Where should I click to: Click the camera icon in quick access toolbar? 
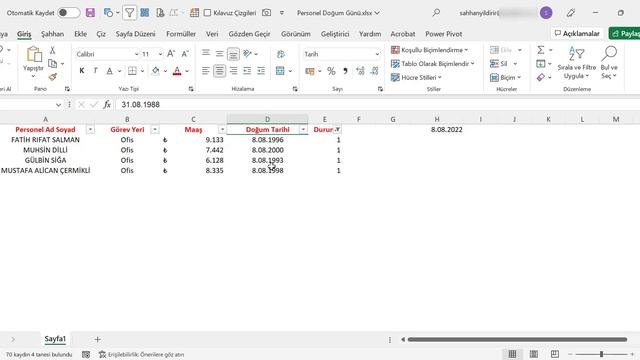pyautogui.click(x=267, y=13)
